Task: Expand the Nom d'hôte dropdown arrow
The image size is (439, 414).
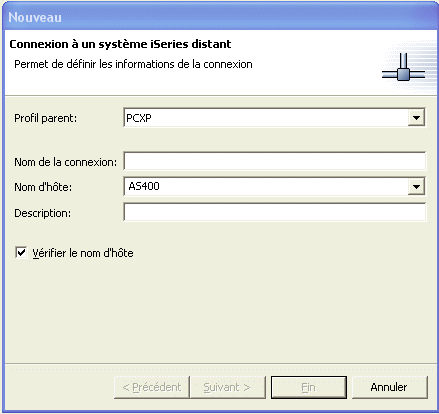Action: [x=416, y=186]
